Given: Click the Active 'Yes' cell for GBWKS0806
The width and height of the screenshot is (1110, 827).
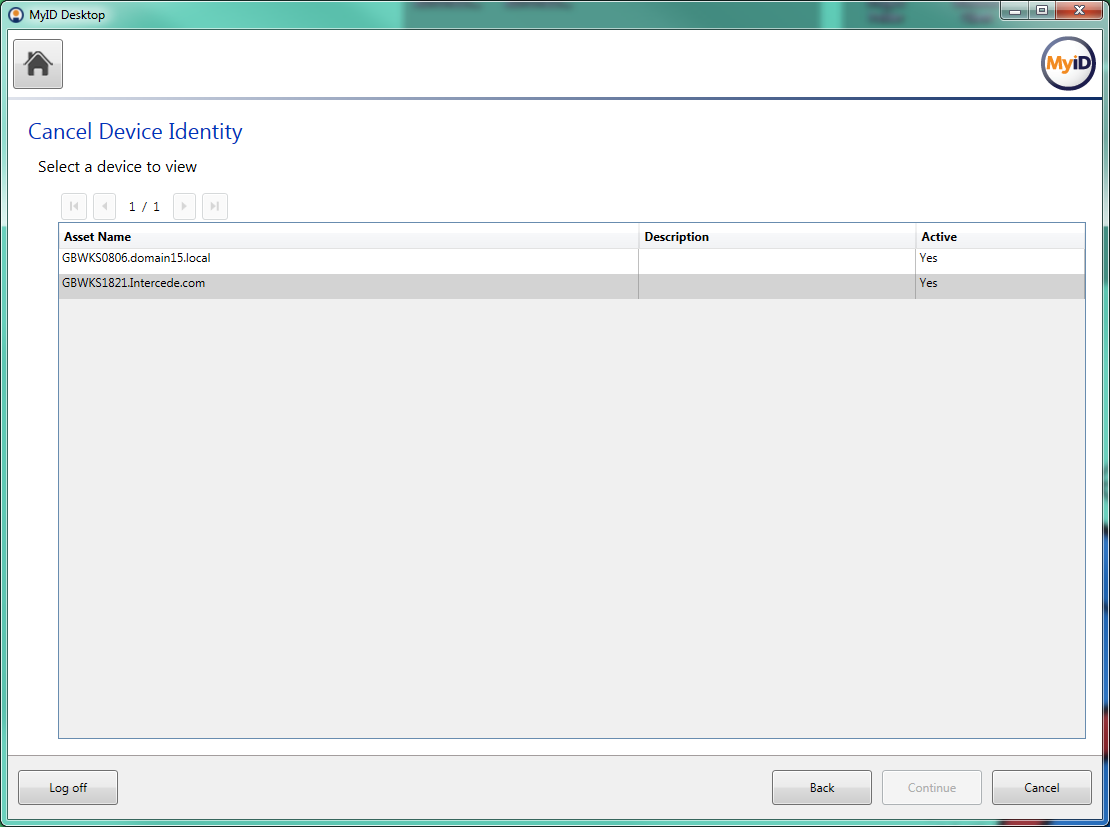Looking at the screenshot, I should coord(929,258).
